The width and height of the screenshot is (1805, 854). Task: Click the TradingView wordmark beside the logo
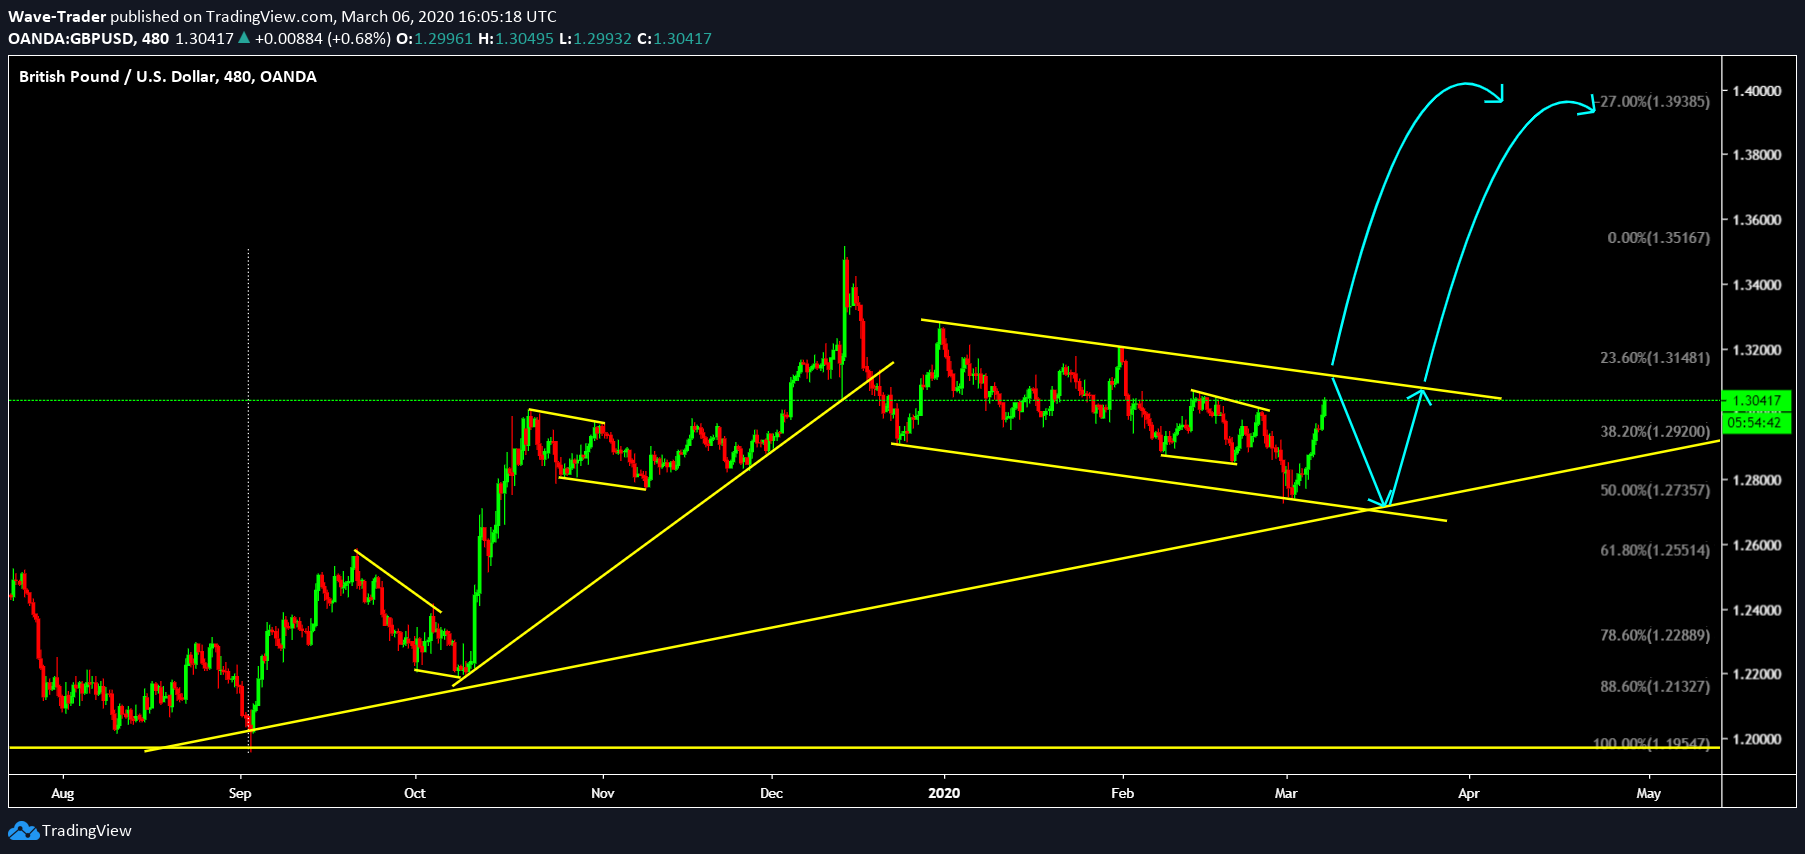click(x=87, y=831)
